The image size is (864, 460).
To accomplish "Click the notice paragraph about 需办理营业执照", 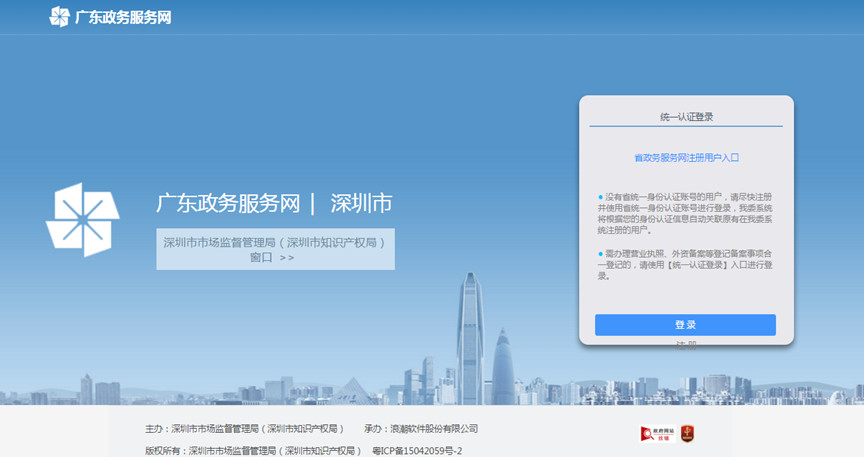I will coord(688,264).
